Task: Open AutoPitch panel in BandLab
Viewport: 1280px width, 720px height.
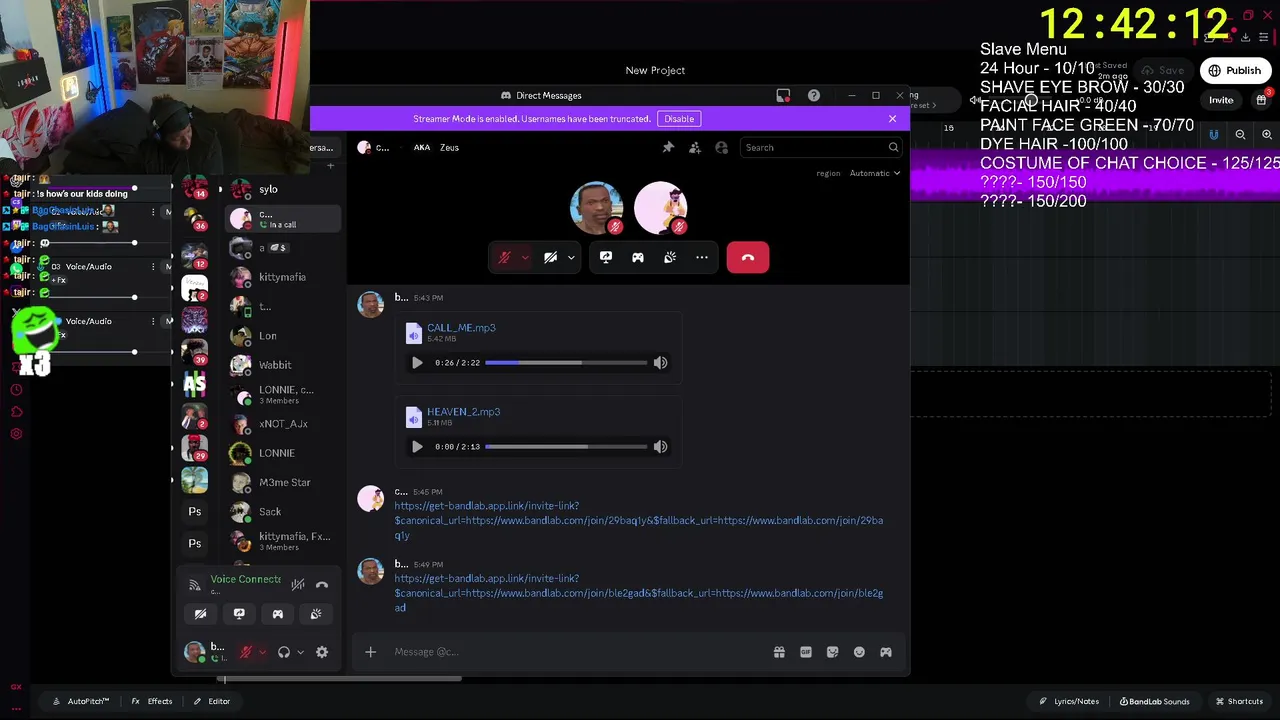Action: [x=81, y=701]
